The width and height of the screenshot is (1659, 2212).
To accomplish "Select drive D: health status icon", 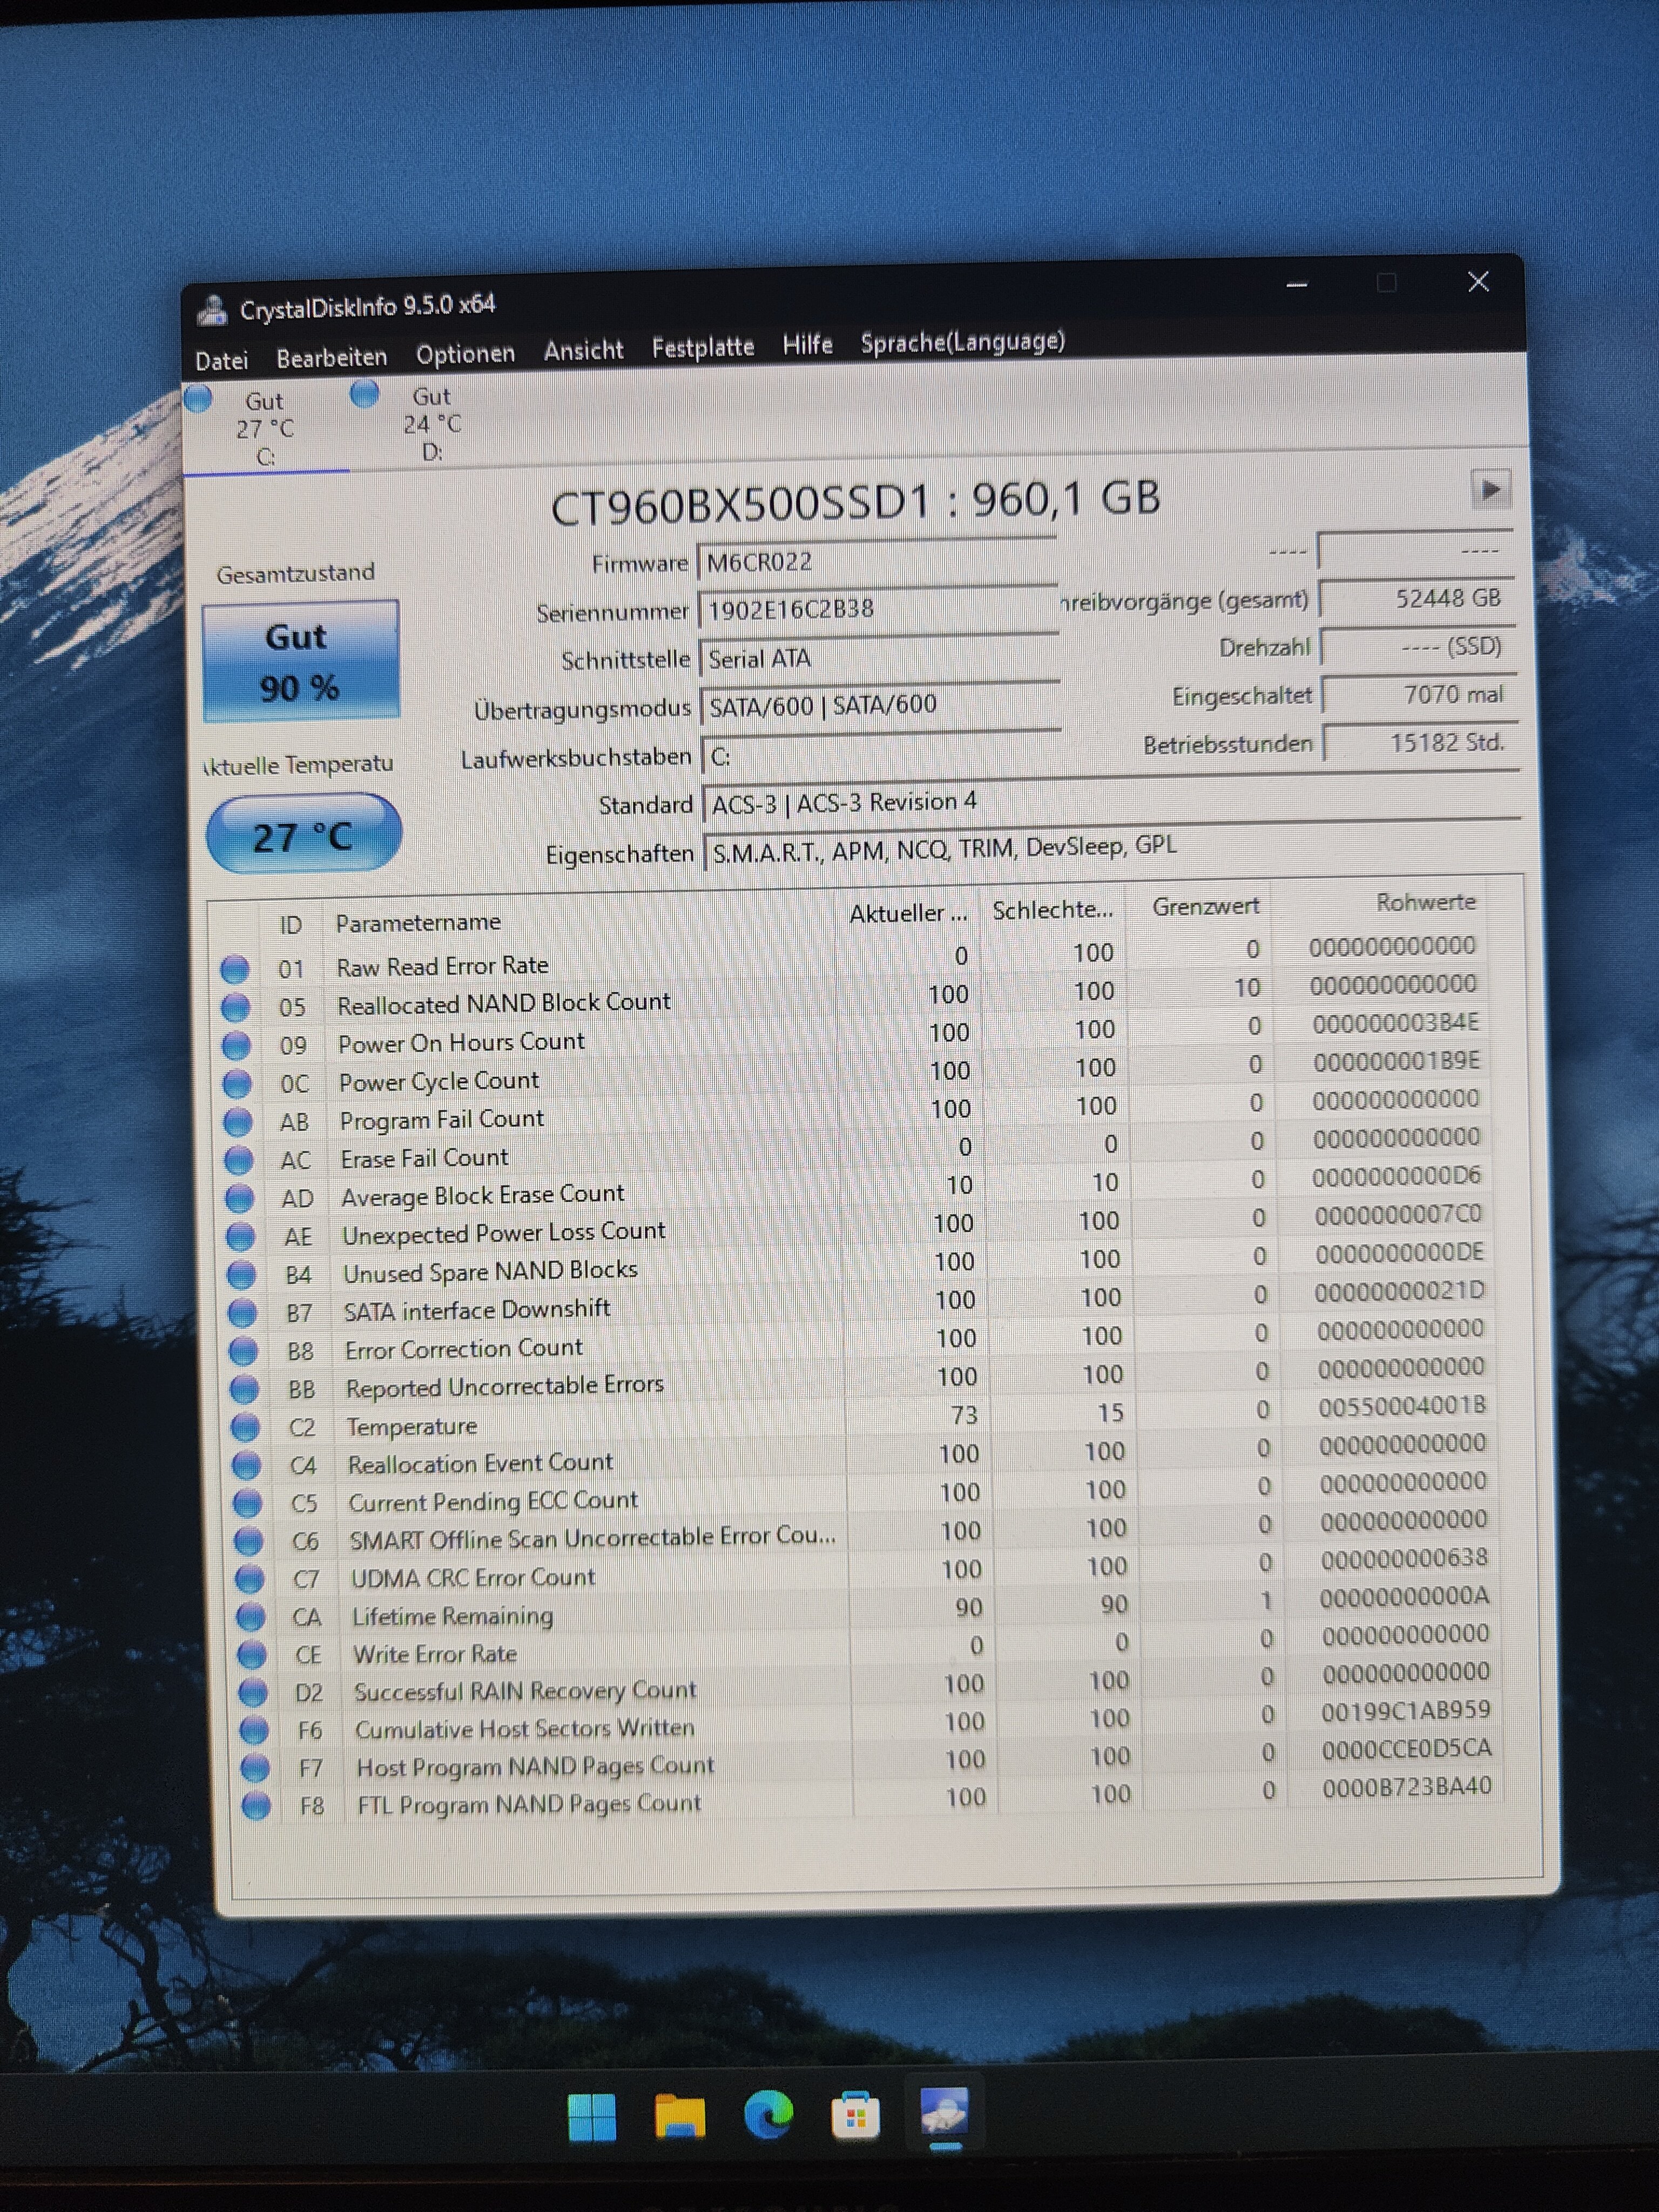I will [365, 394].
